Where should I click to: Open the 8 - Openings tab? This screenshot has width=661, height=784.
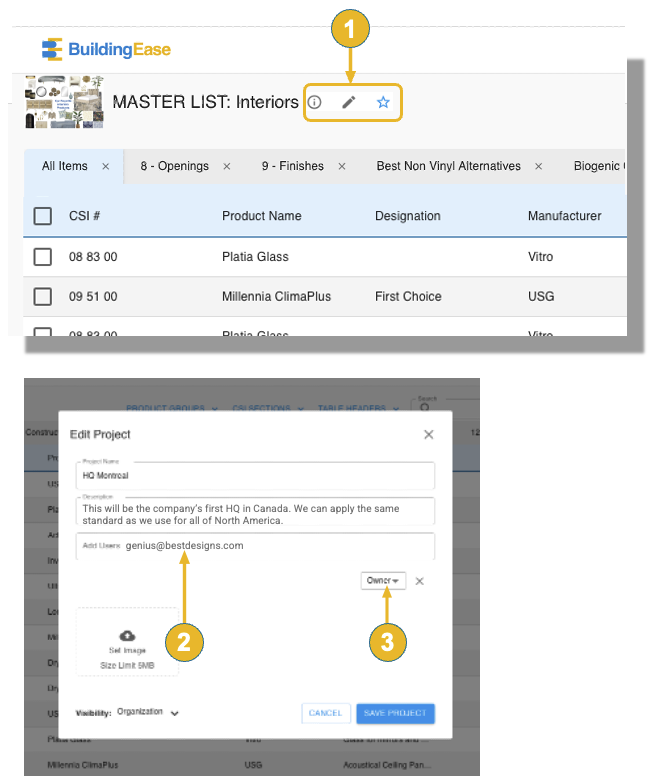click(174, 166)
